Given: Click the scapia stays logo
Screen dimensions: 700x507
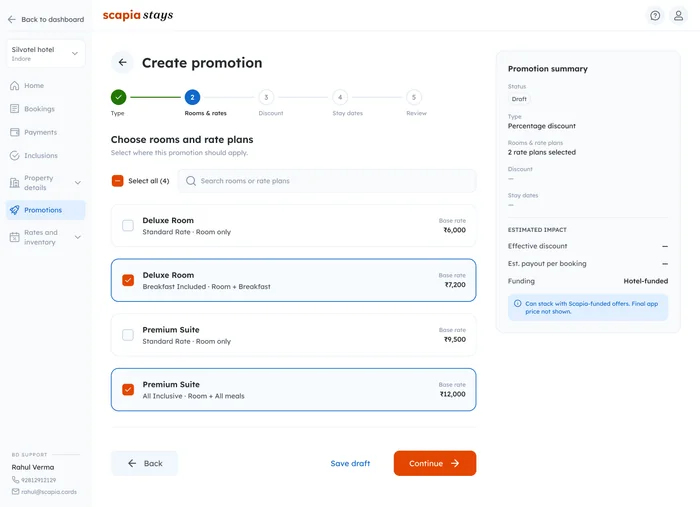Looking at the screenshot, I should pos(138,15).
